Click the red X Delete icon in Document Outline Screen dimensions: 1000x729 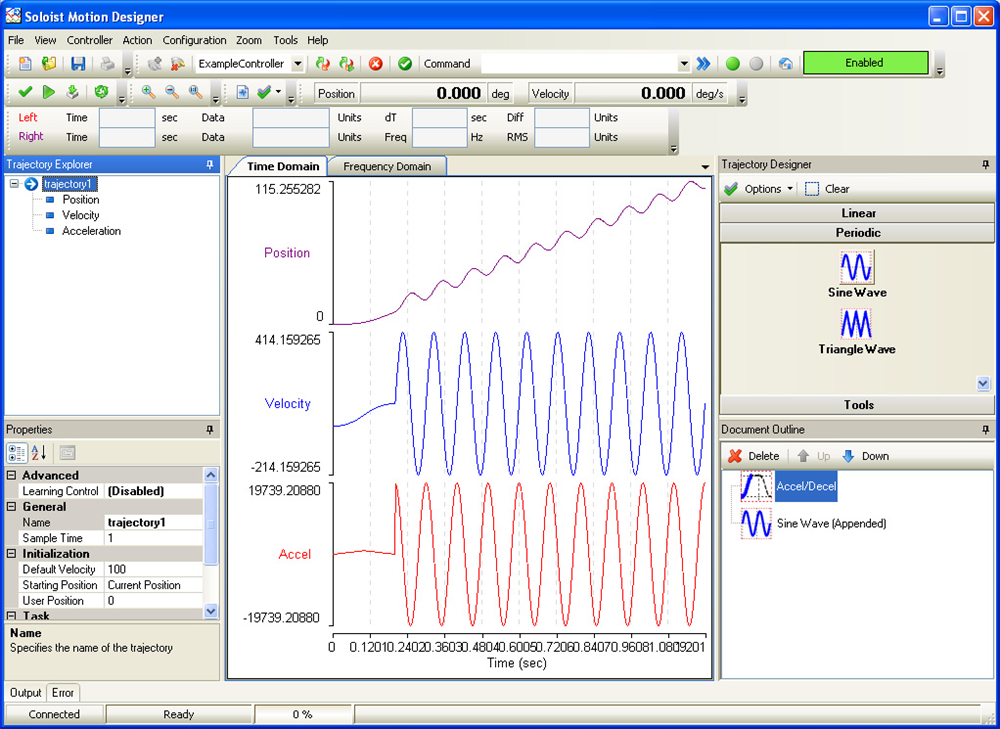coord(735,456)
